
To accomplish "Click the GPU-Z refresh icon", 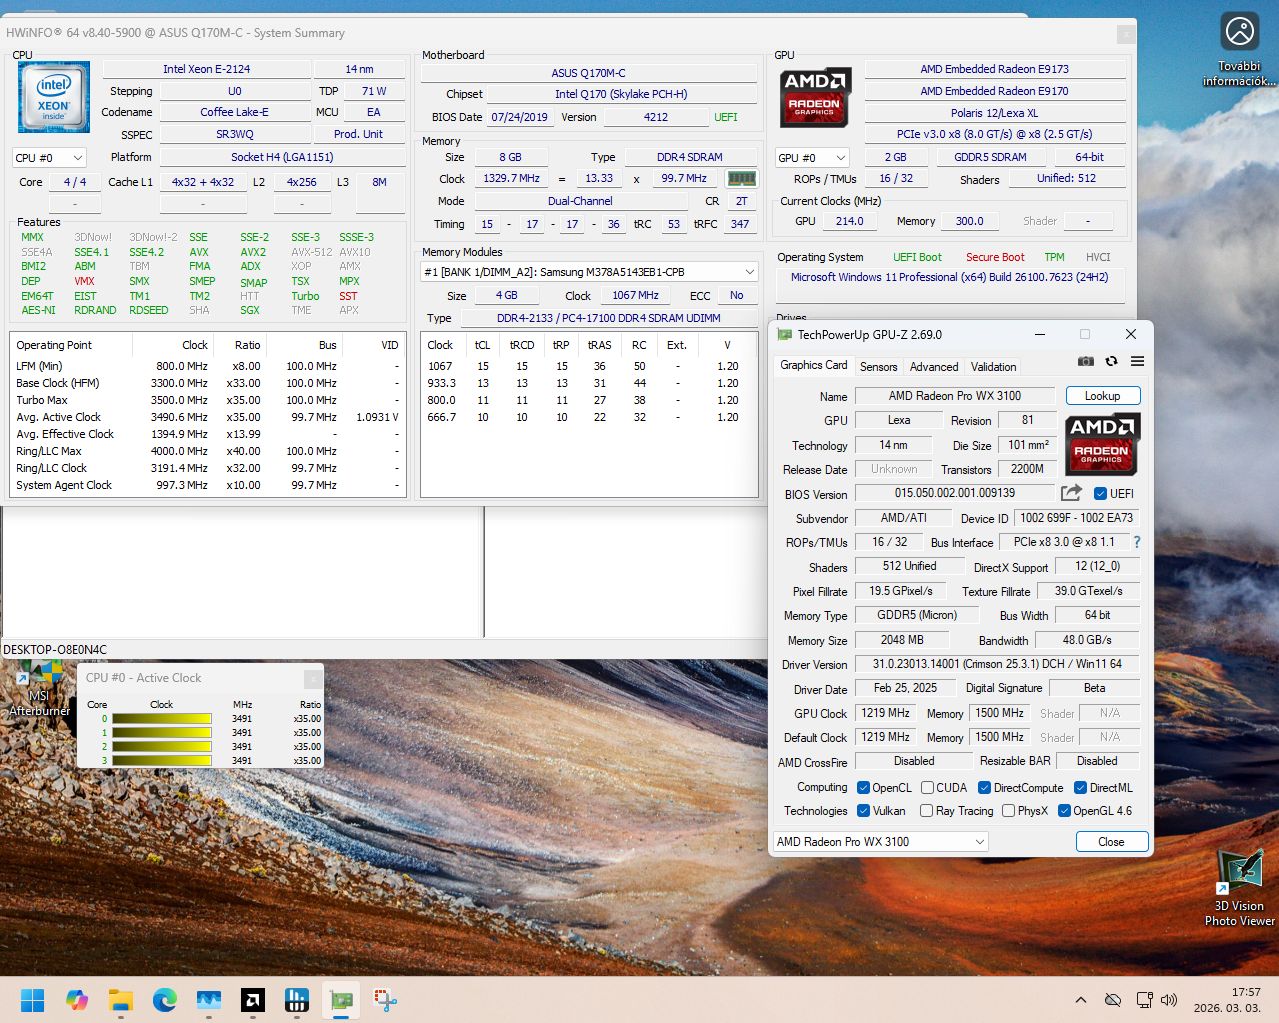I will click(x=1111, y=361).
